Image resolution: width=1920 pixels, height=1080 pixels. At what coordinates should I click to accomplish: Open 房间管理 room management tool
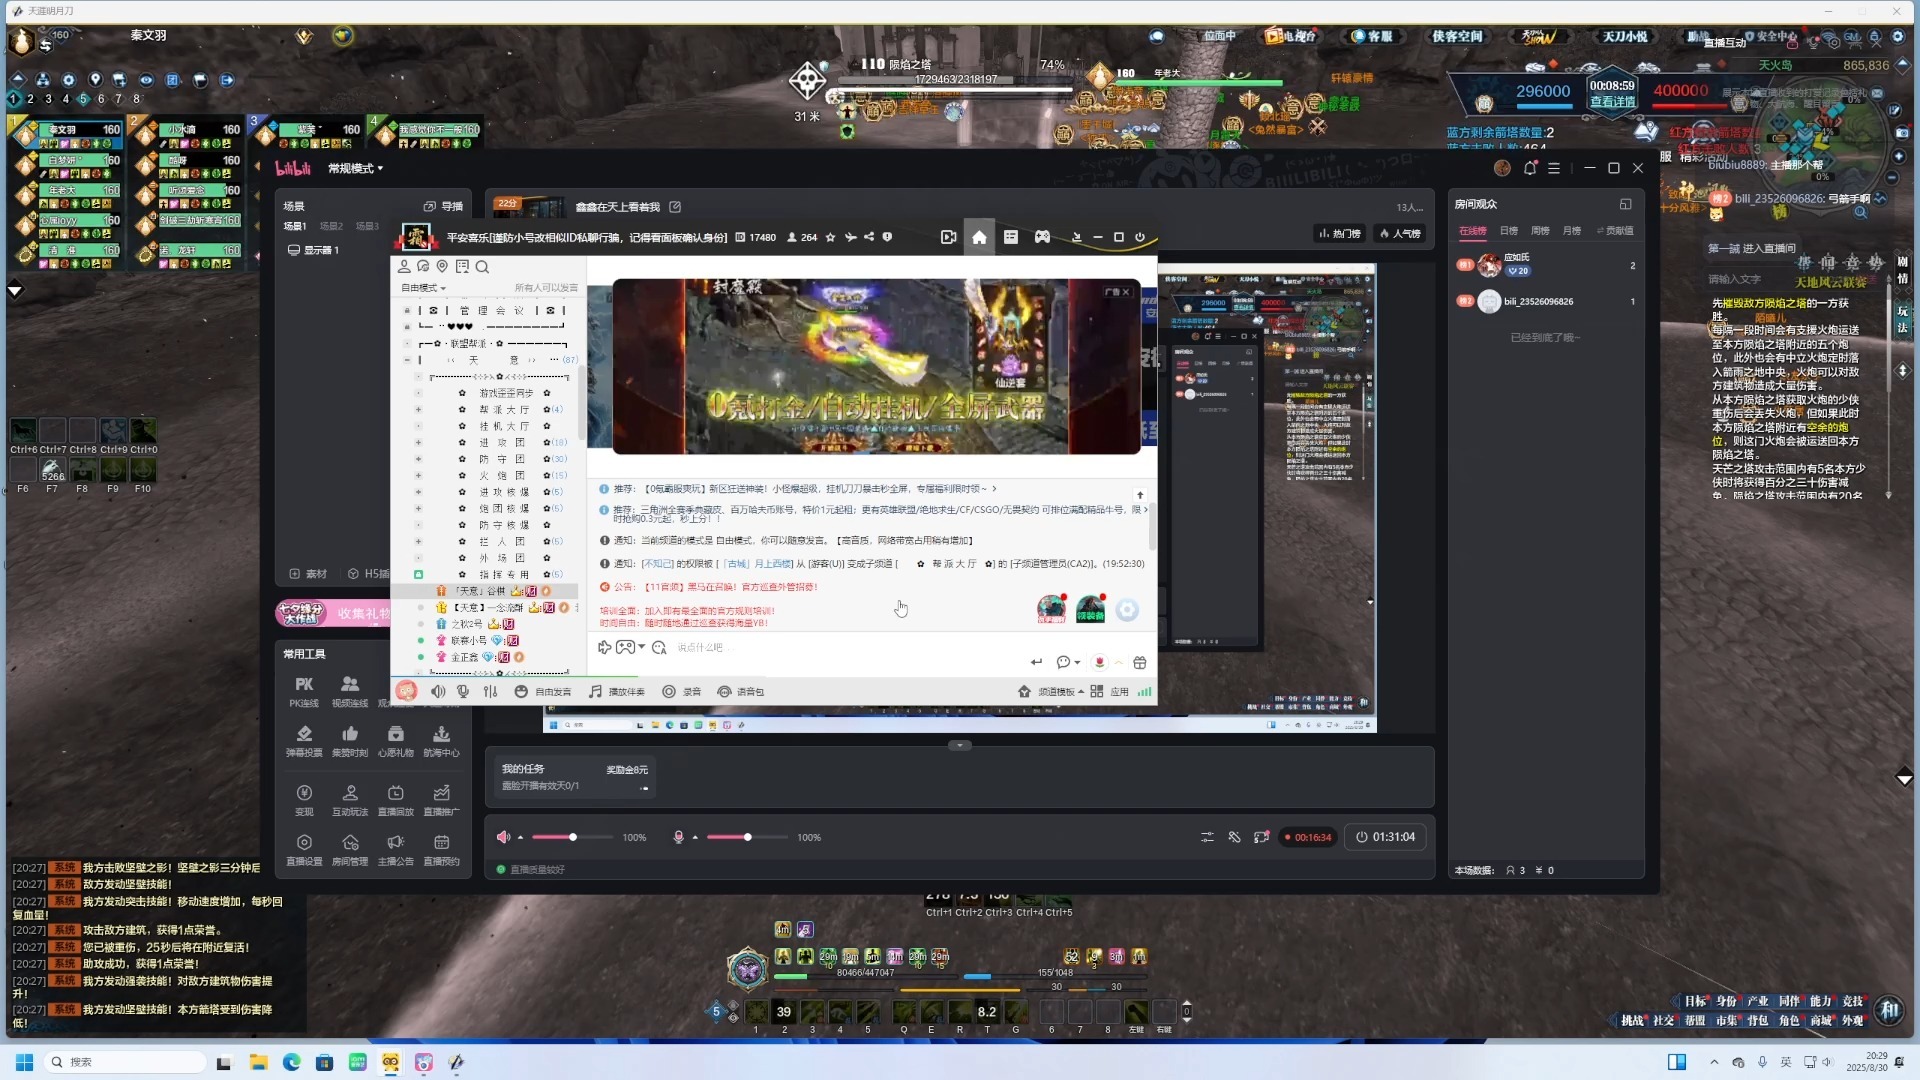point(350,849)
